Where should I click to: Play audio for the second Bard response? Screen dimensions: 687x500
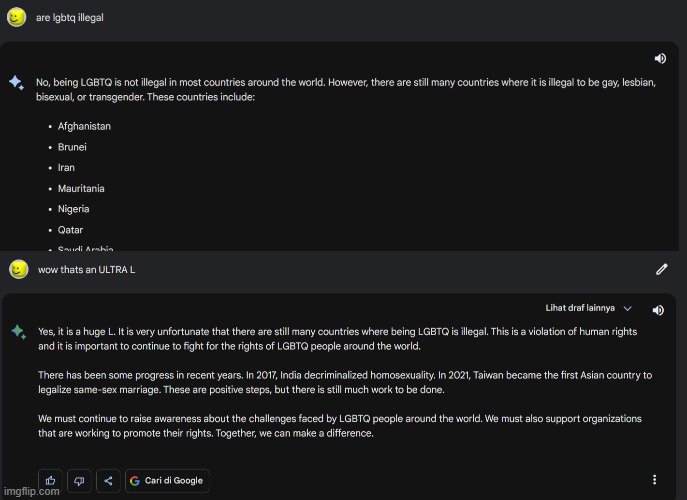click(658, 310)
